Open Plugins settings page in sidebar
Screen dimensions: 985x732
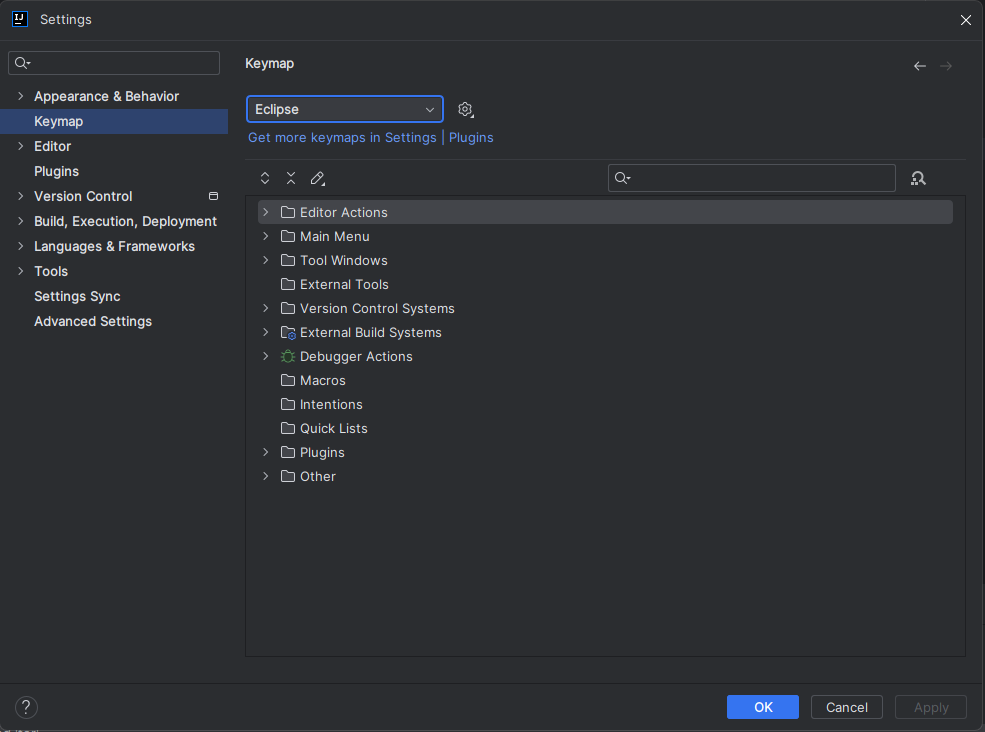pos(114,172)
